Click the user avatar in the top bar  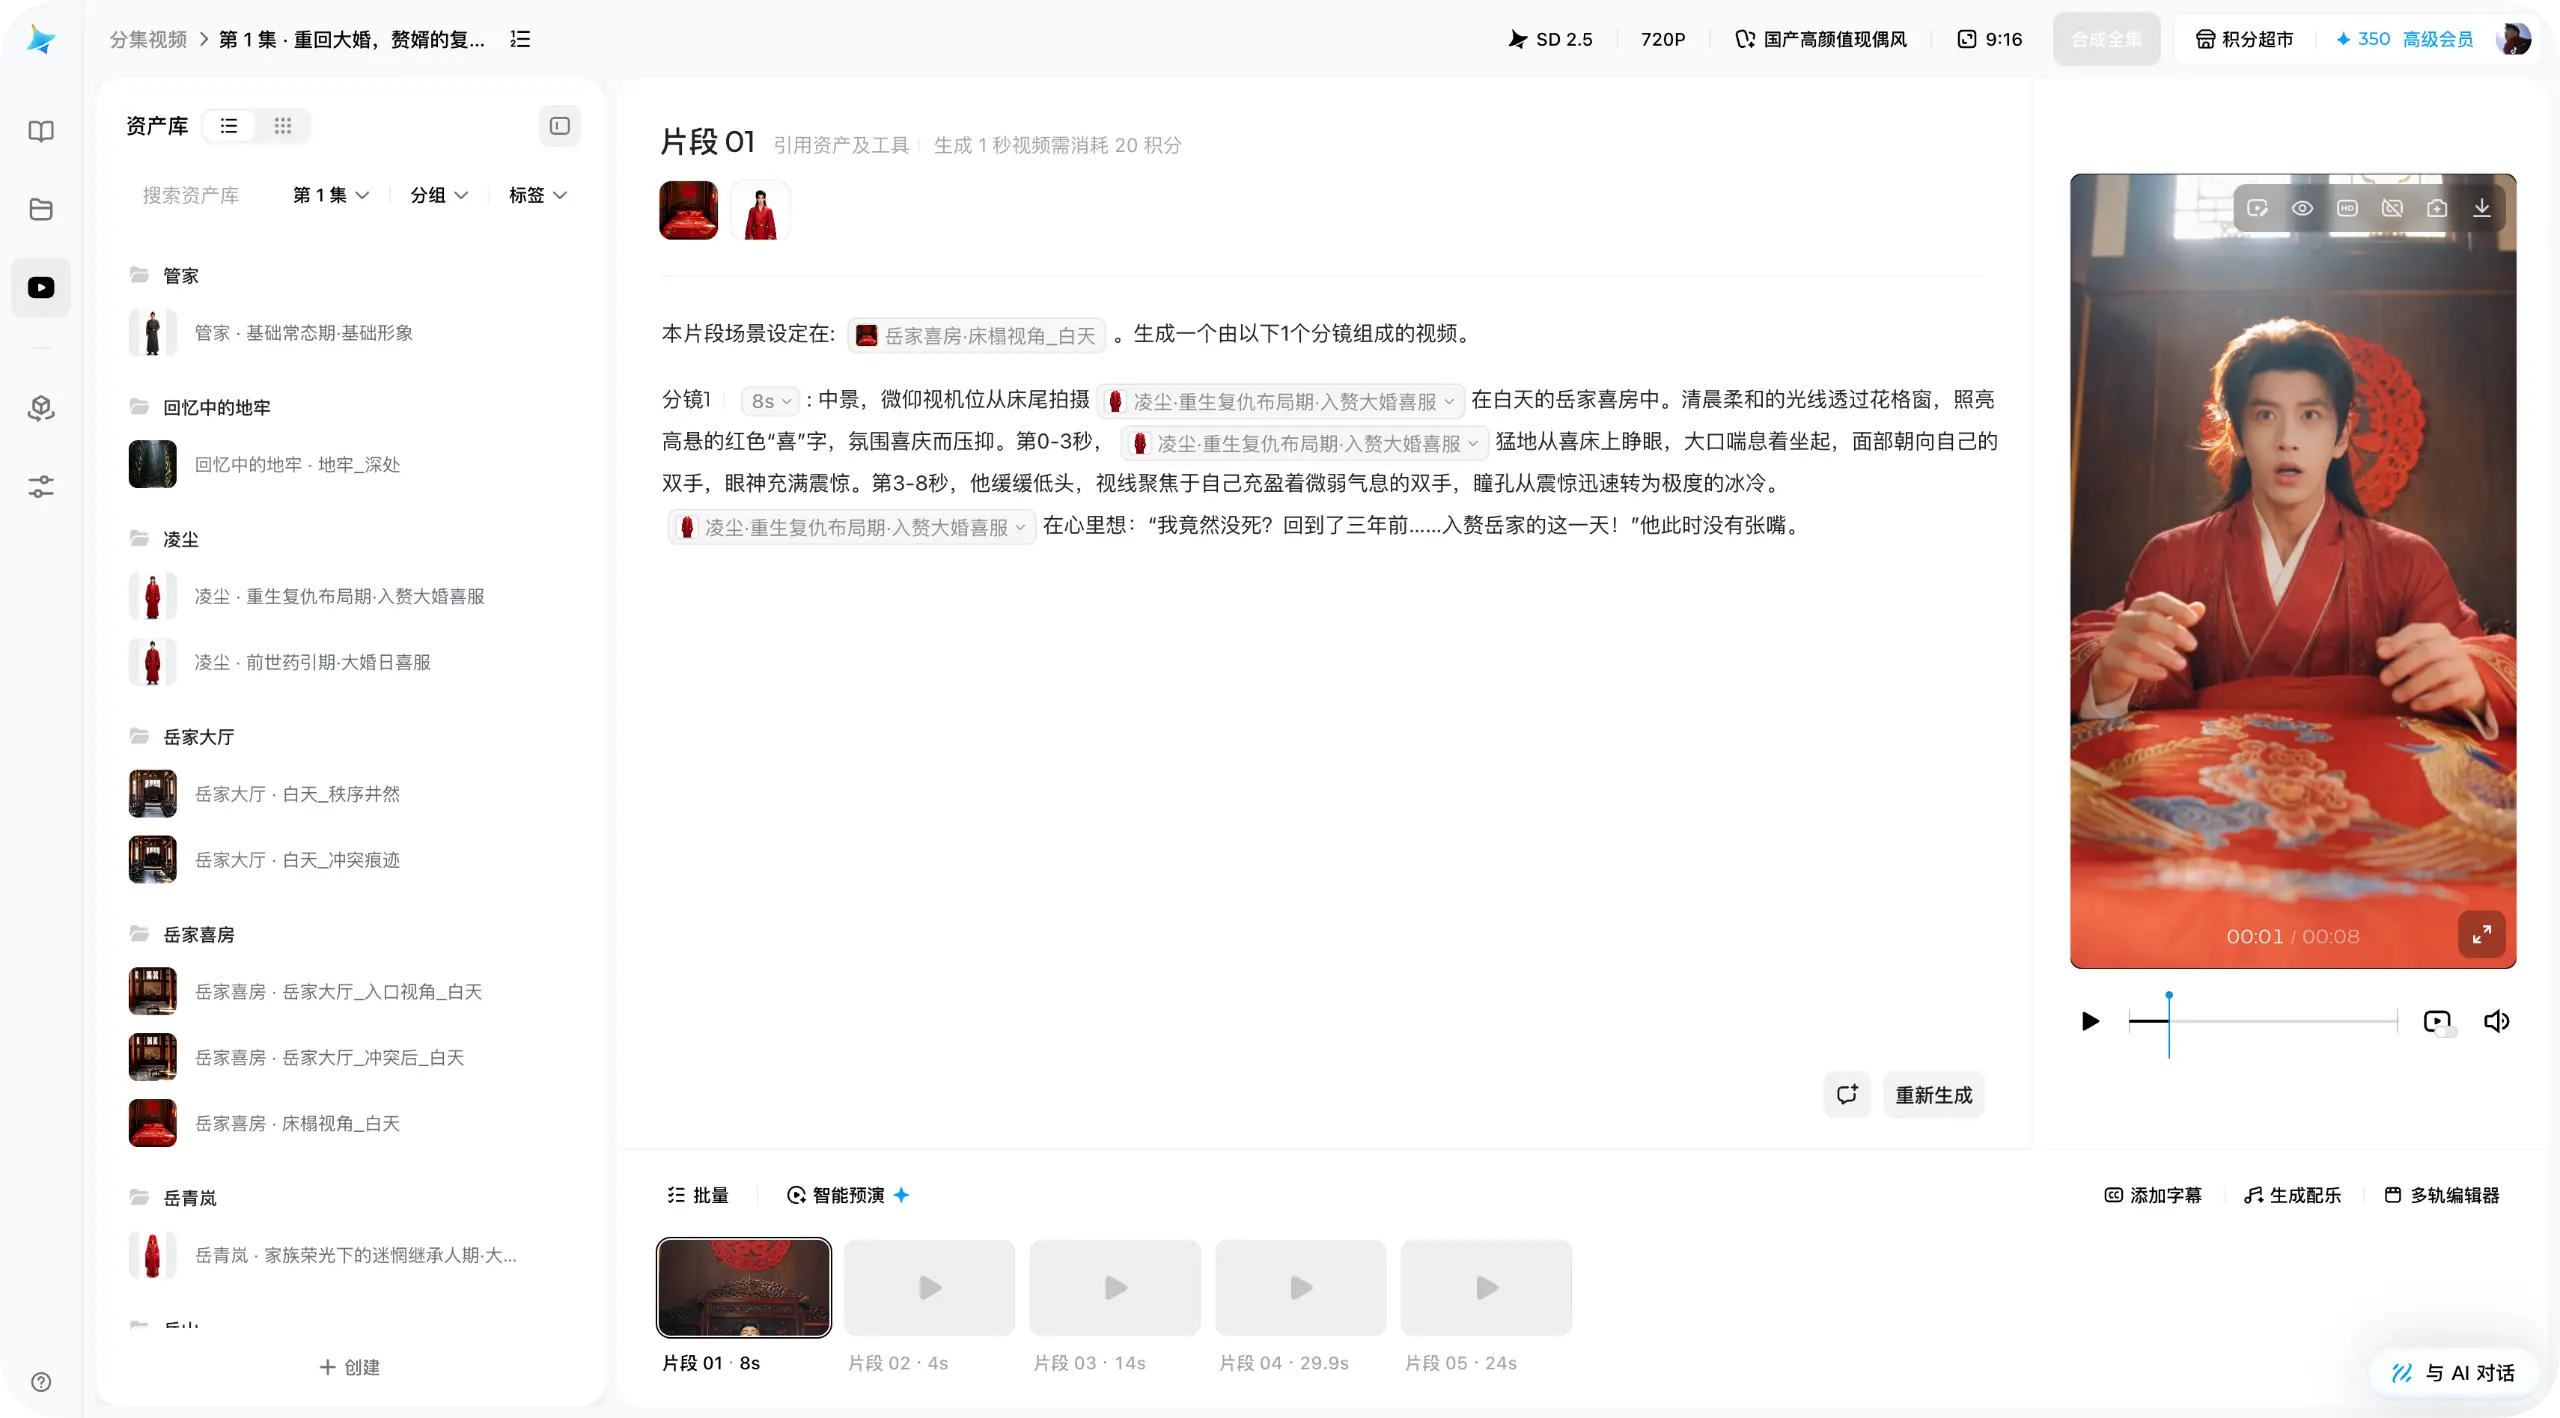point(2513,39)
